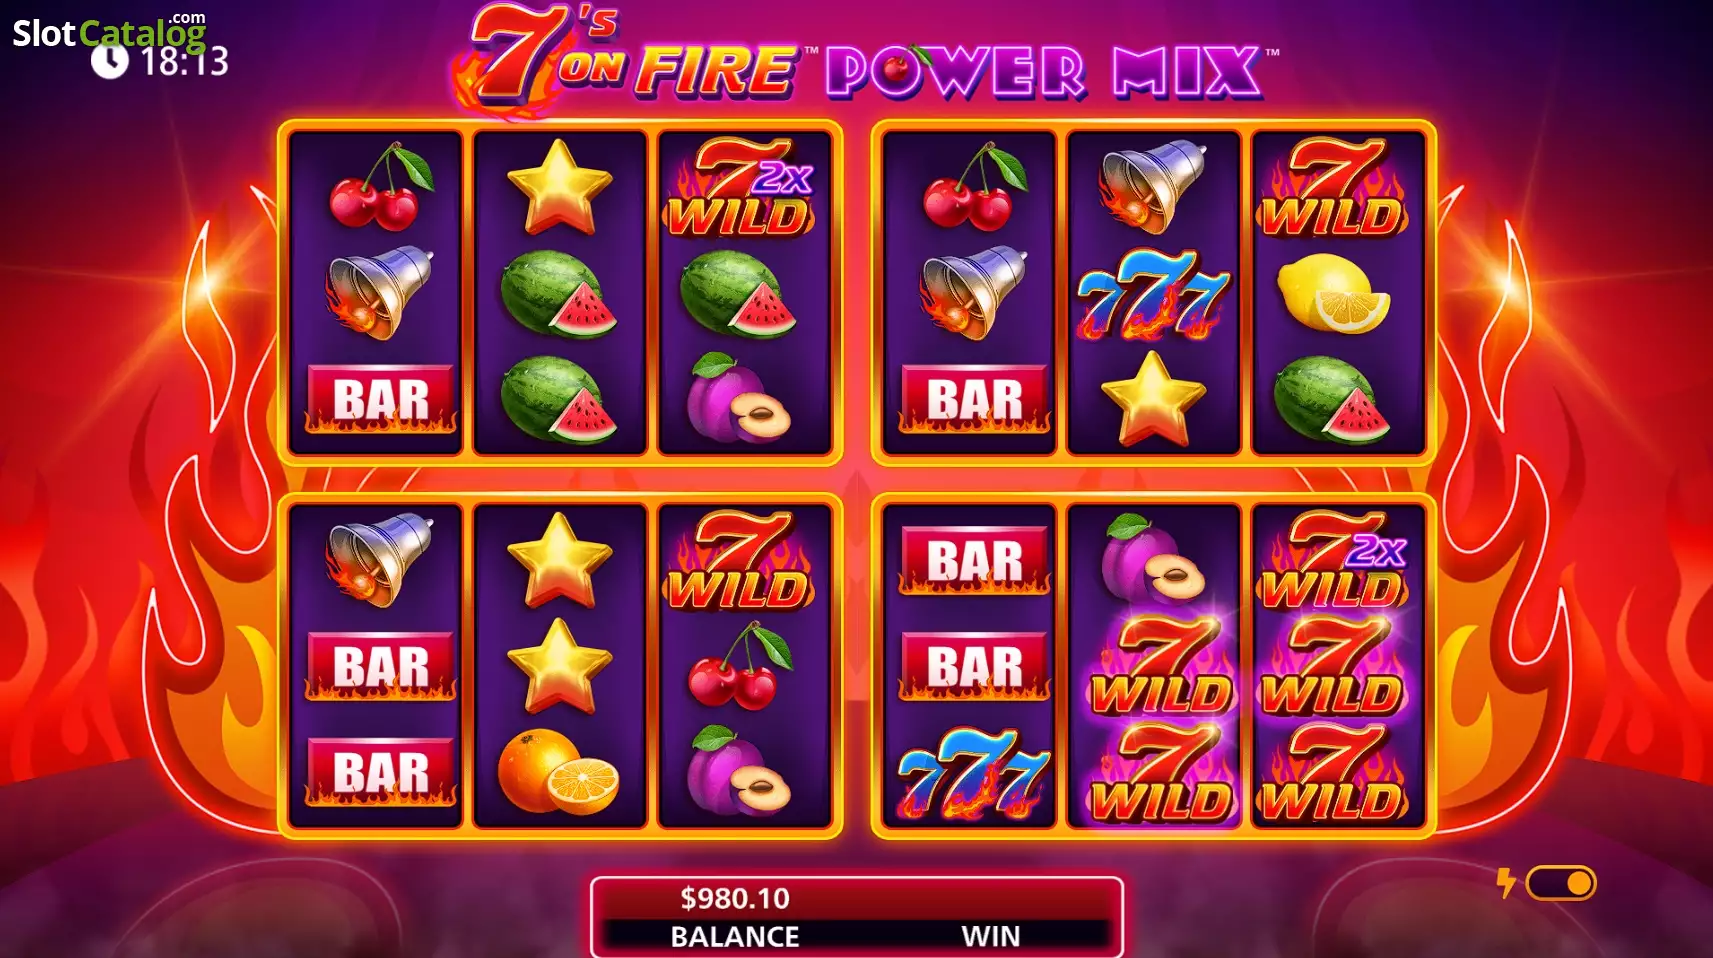
Task: Click the bell at top of bottom-left grid
Action: click(379, 559)
